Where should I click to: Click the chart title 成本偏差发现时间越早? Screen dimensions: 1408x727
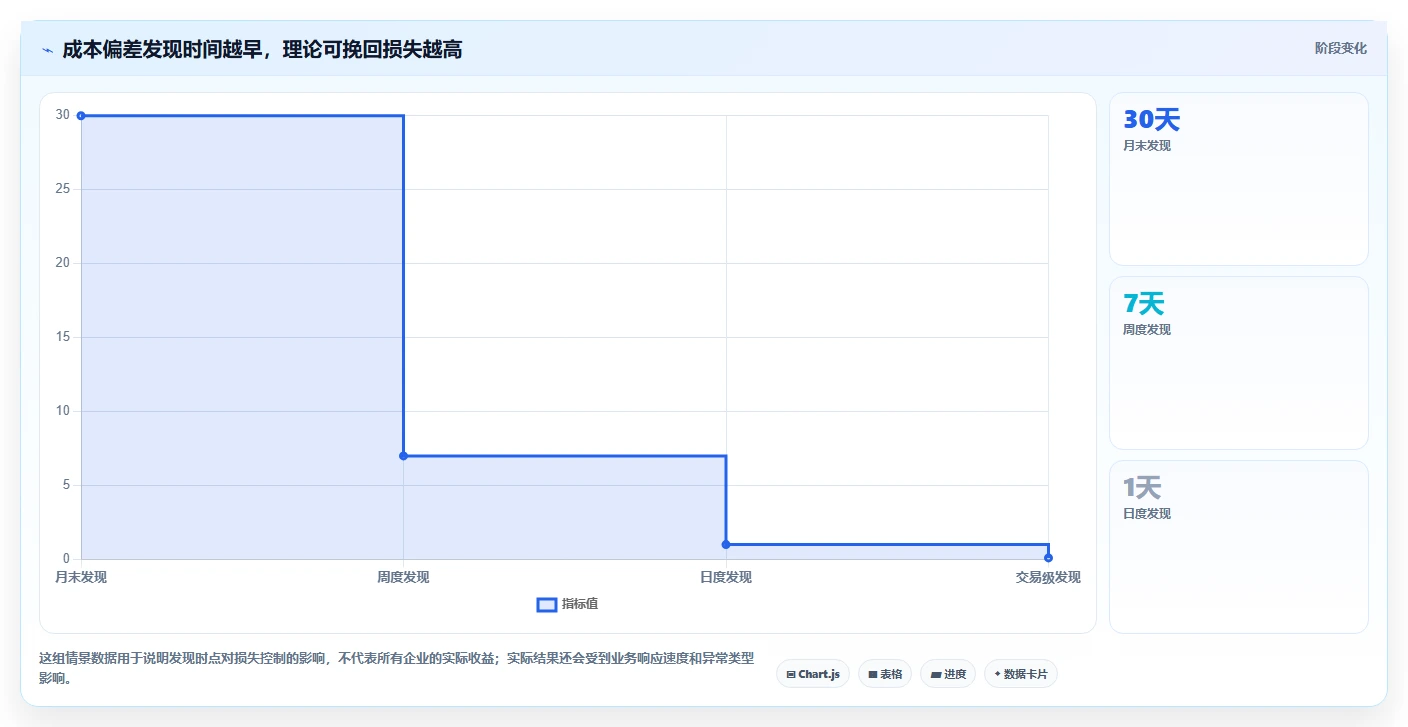click(161, 49)
